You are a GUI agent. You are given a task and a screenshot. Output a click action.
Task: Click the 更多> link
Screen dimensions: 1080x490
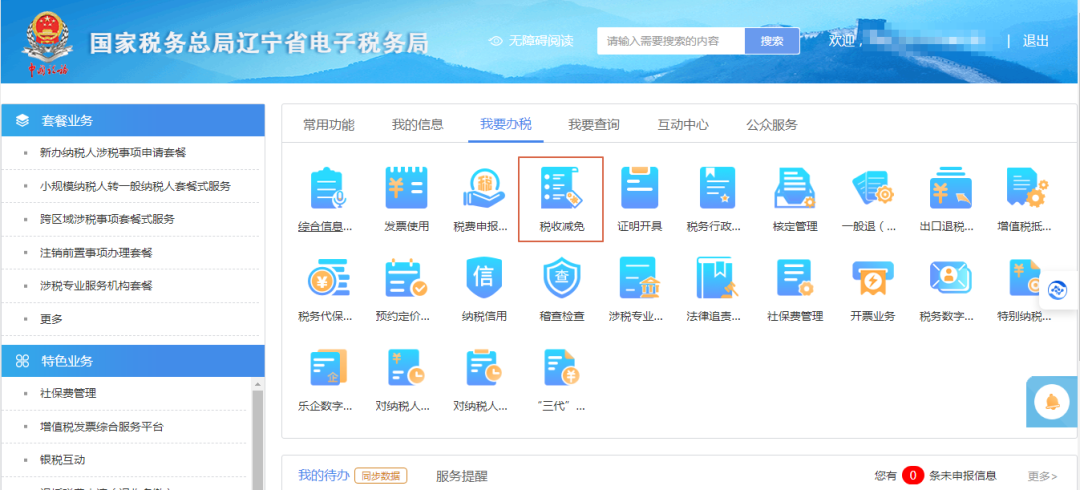(x=1042, y=476)
